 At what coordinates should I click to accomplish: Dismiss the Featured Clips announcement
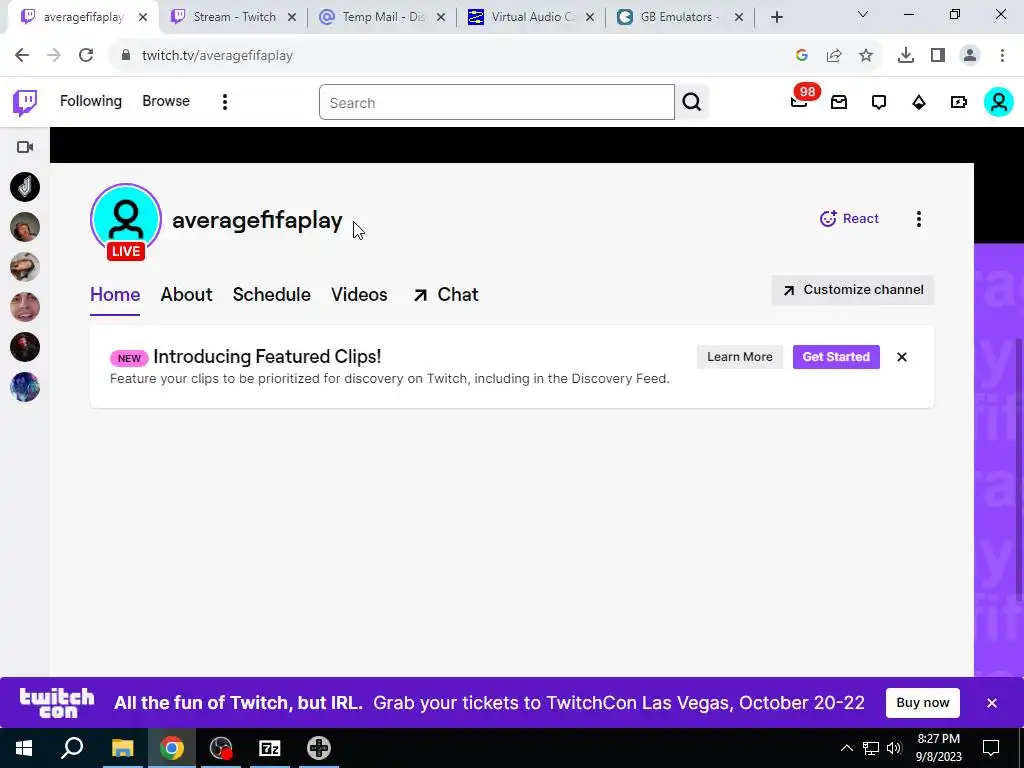coord(902,357)
